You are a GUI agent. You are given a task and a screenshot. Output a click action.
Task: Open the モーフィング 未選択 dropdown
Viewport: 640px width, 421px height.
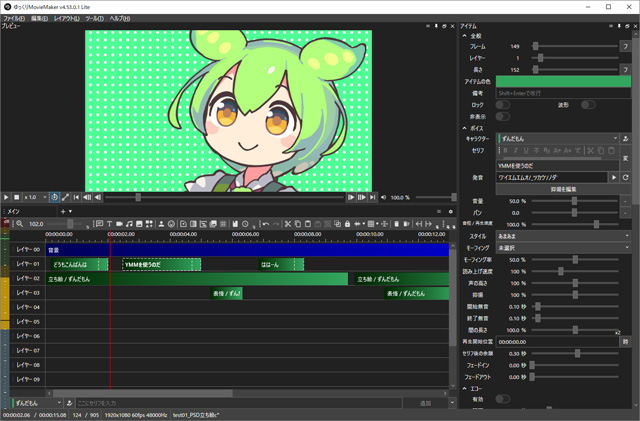(x=563, y=248)
